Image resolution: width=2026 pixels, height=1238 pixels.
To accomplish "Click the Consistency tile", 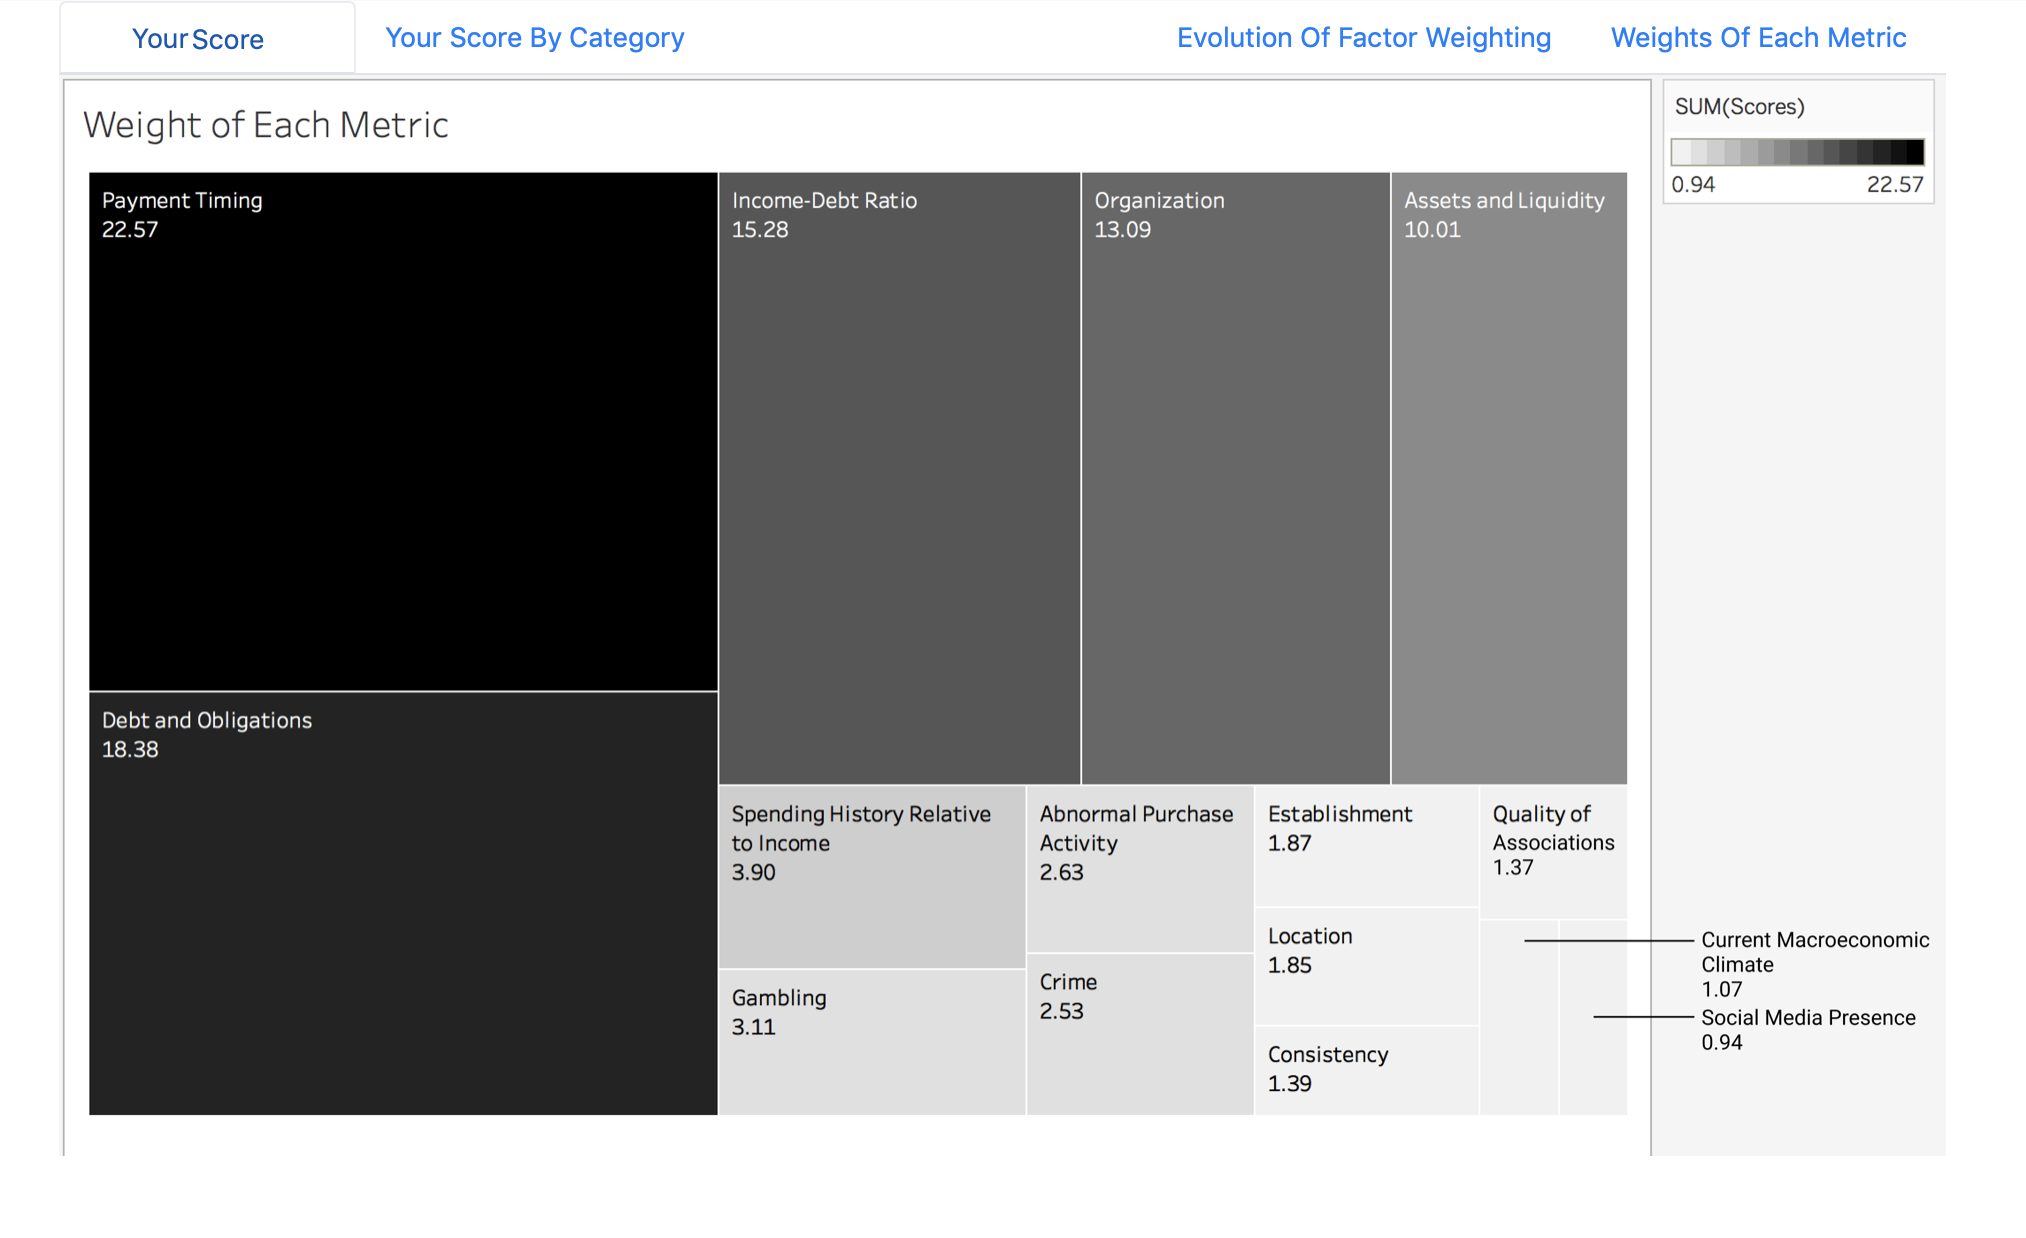I will tap(1365, 1070).
